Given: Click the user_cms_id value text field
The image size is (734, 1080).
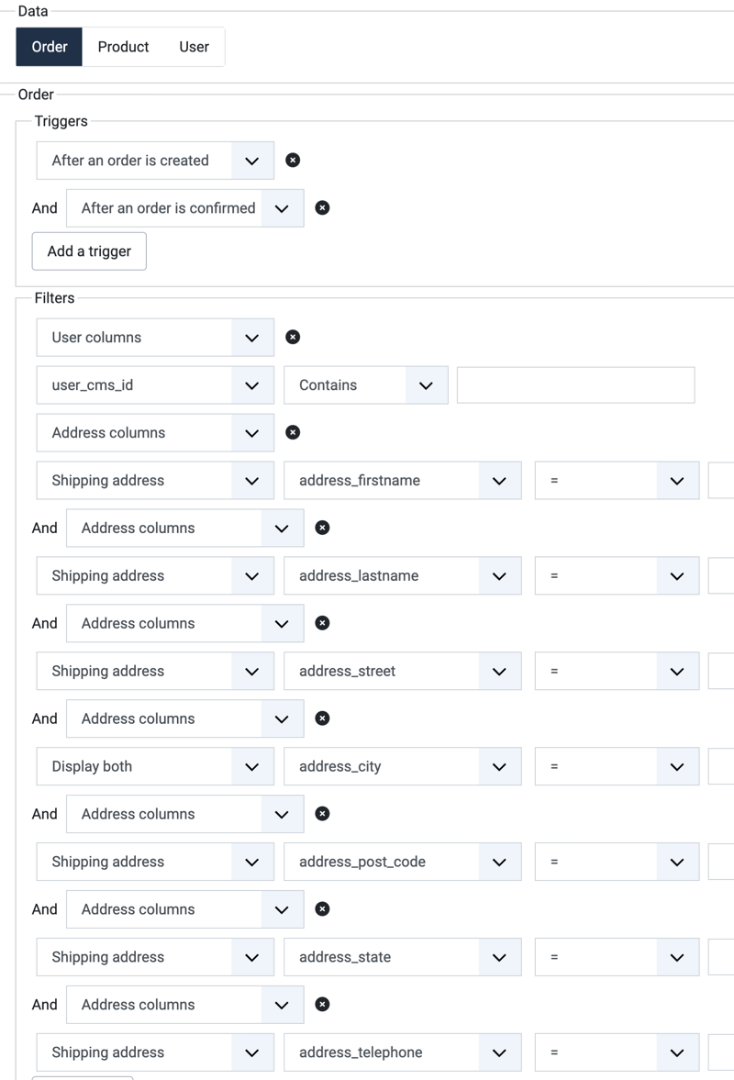Looking at the screenshot, I should (x=576, y=385).
